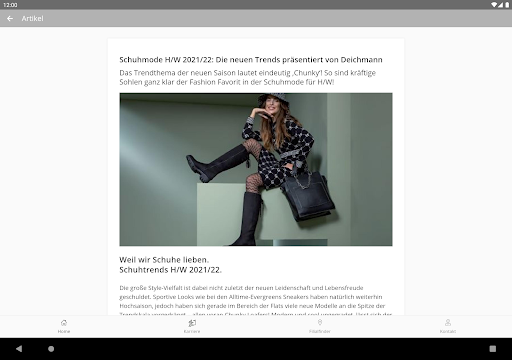Select the Filialfinder label in bottom navigation
Viewport: 512px width, 360px height.
[x=320, y=331]
